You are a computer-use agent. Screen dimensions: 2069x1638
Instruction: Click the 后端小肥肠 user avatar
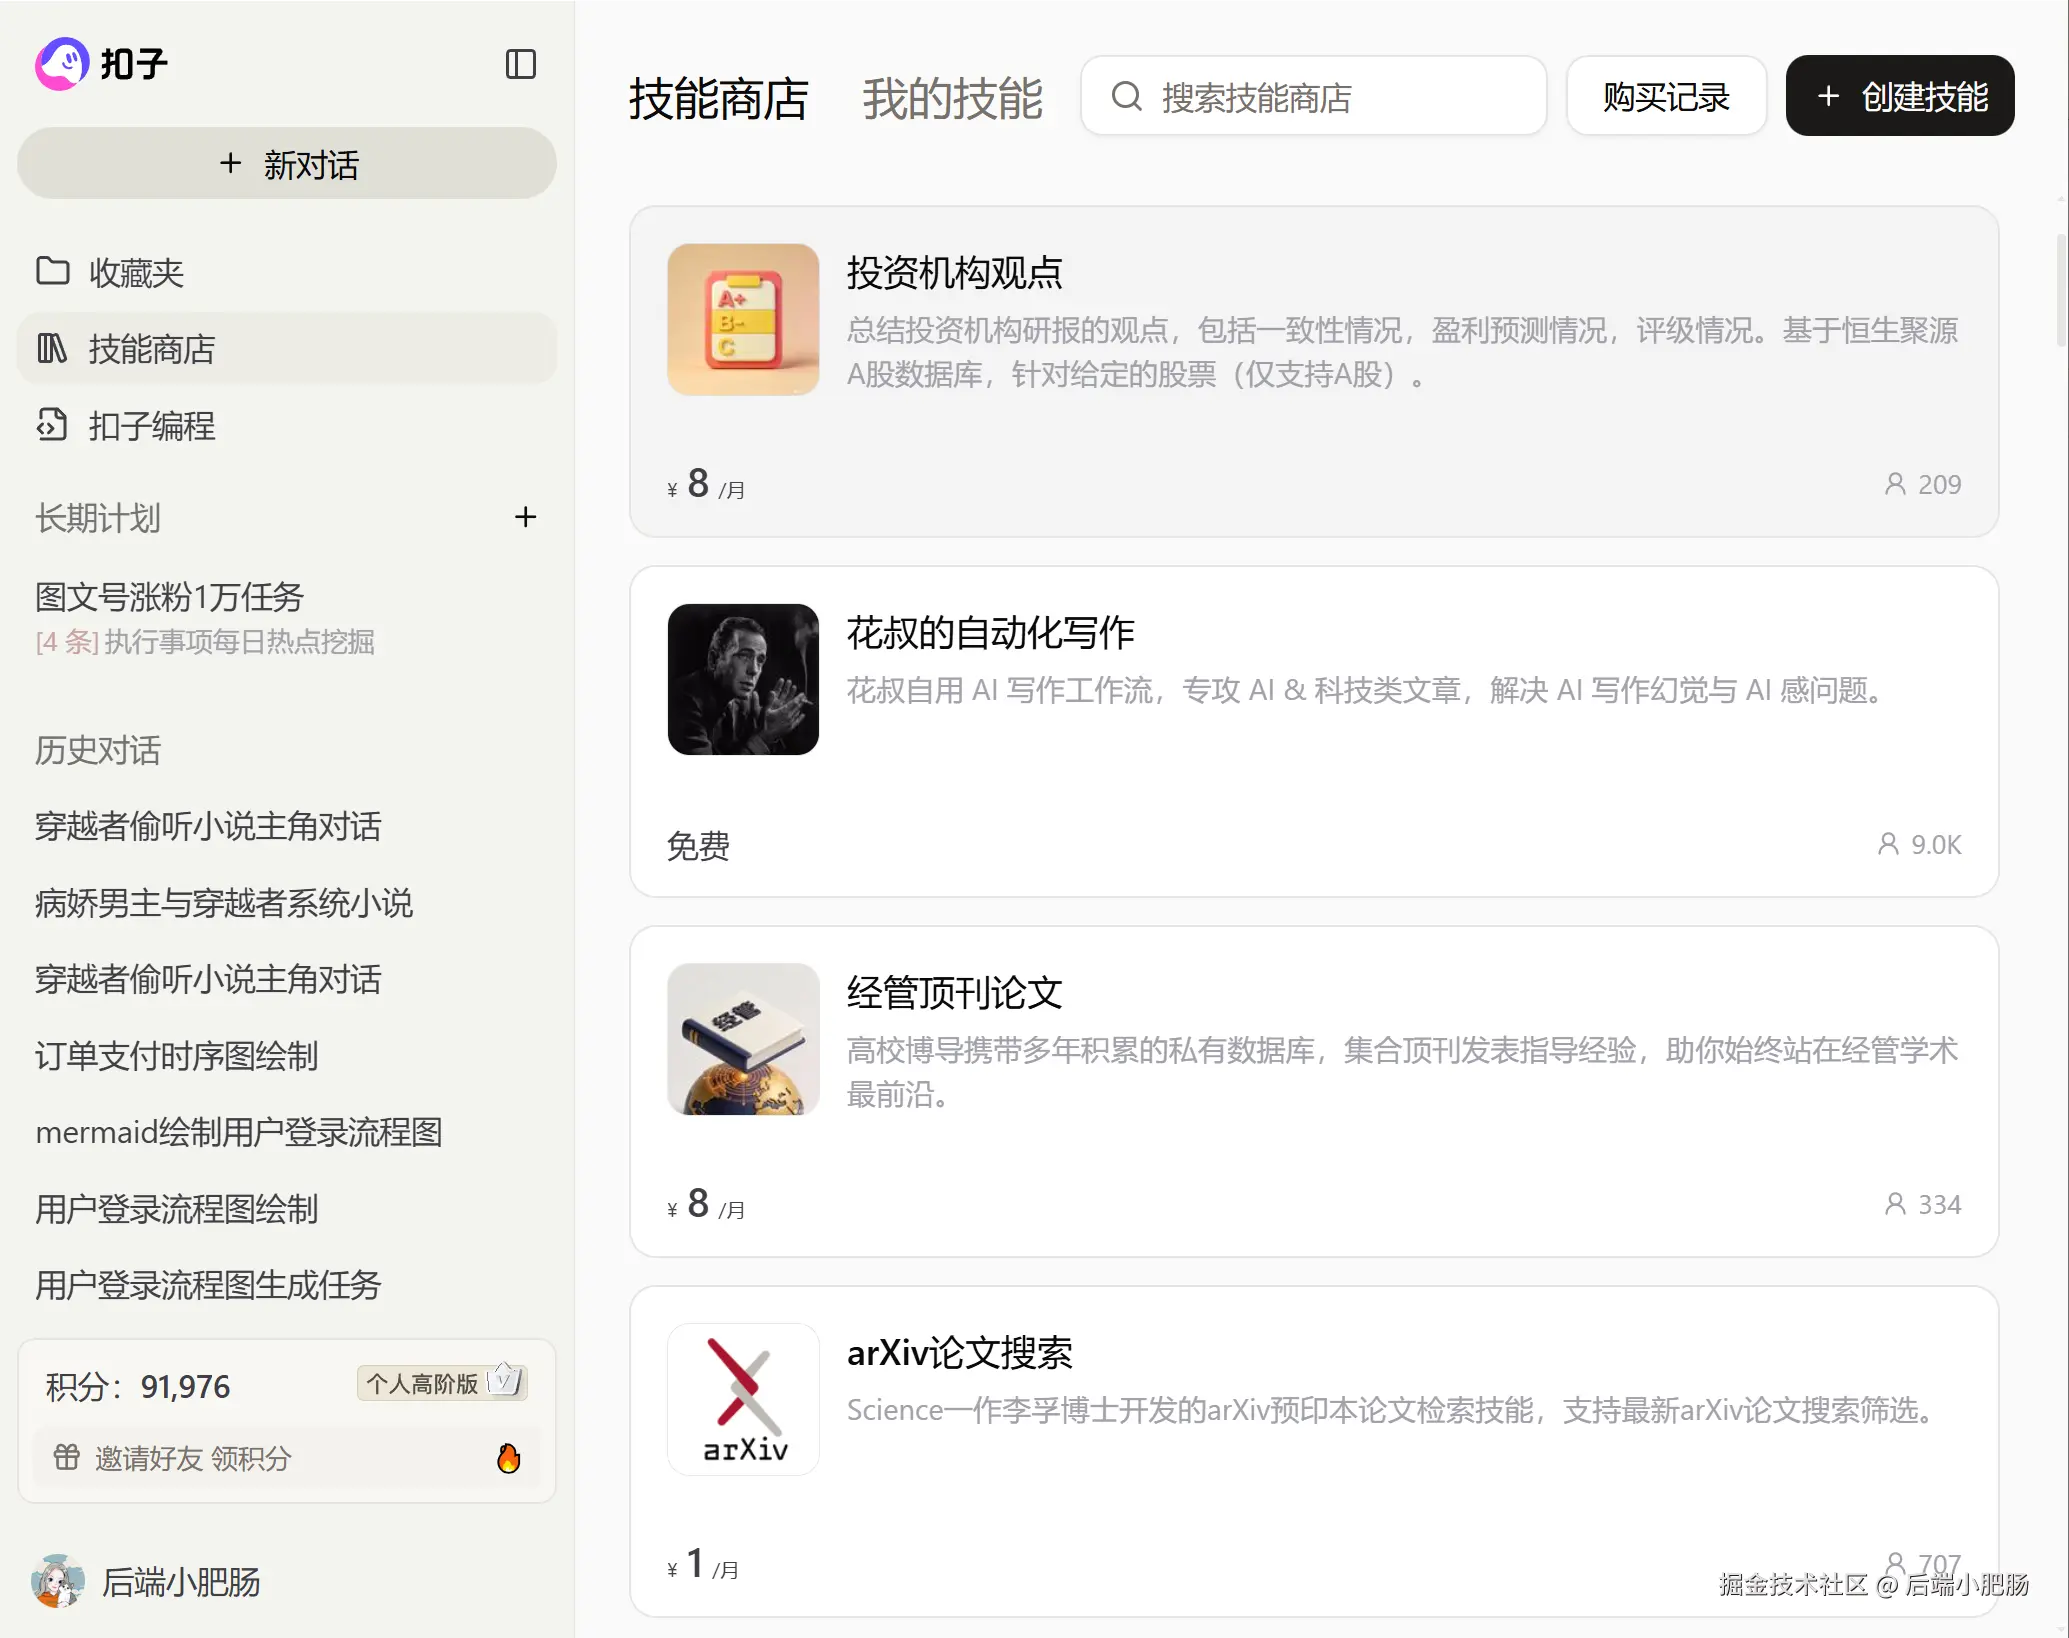(x=57, y=1581)
